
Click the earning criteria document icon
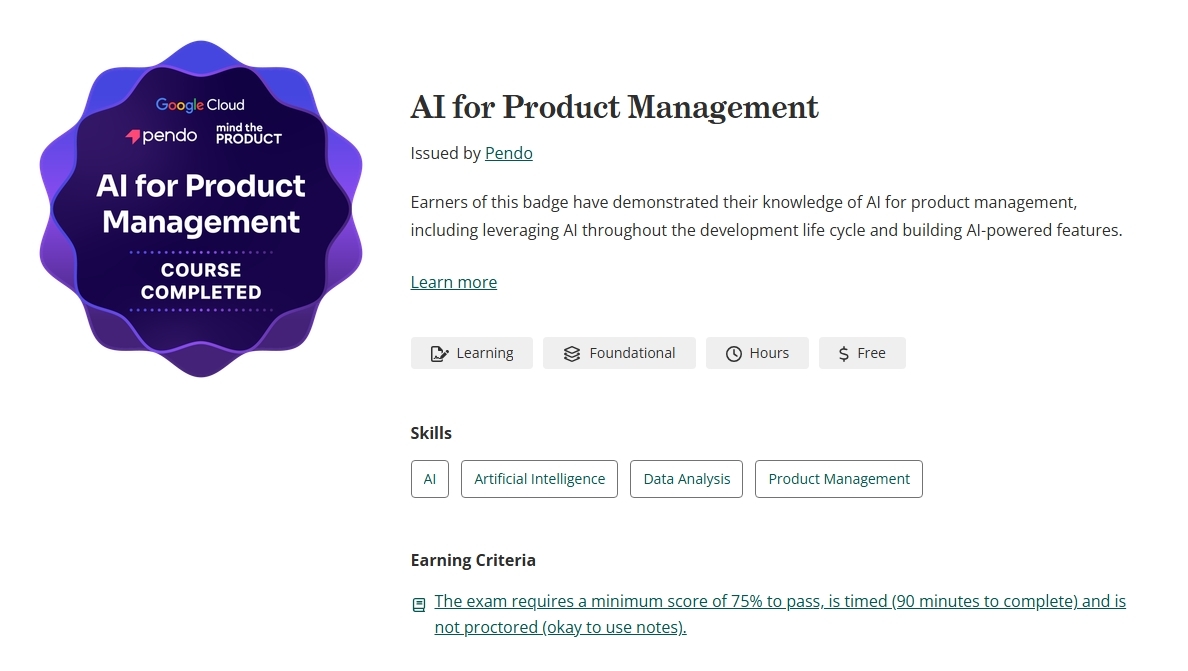(419, 604)
